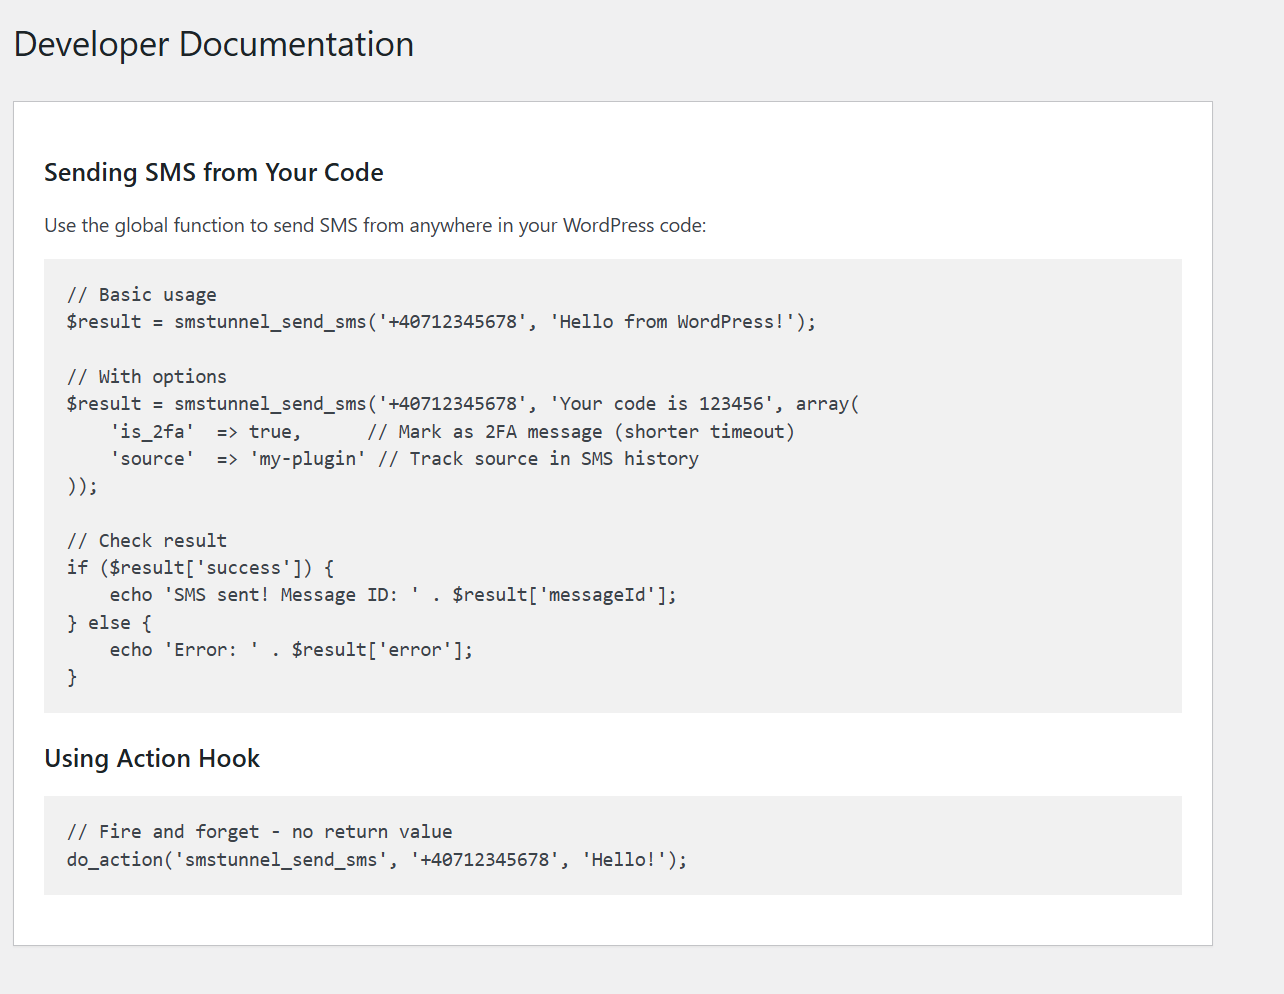Screen dimensions: 1284x994
Task: Click the '// Basic usage' comment line
Action: pos(140,294)
